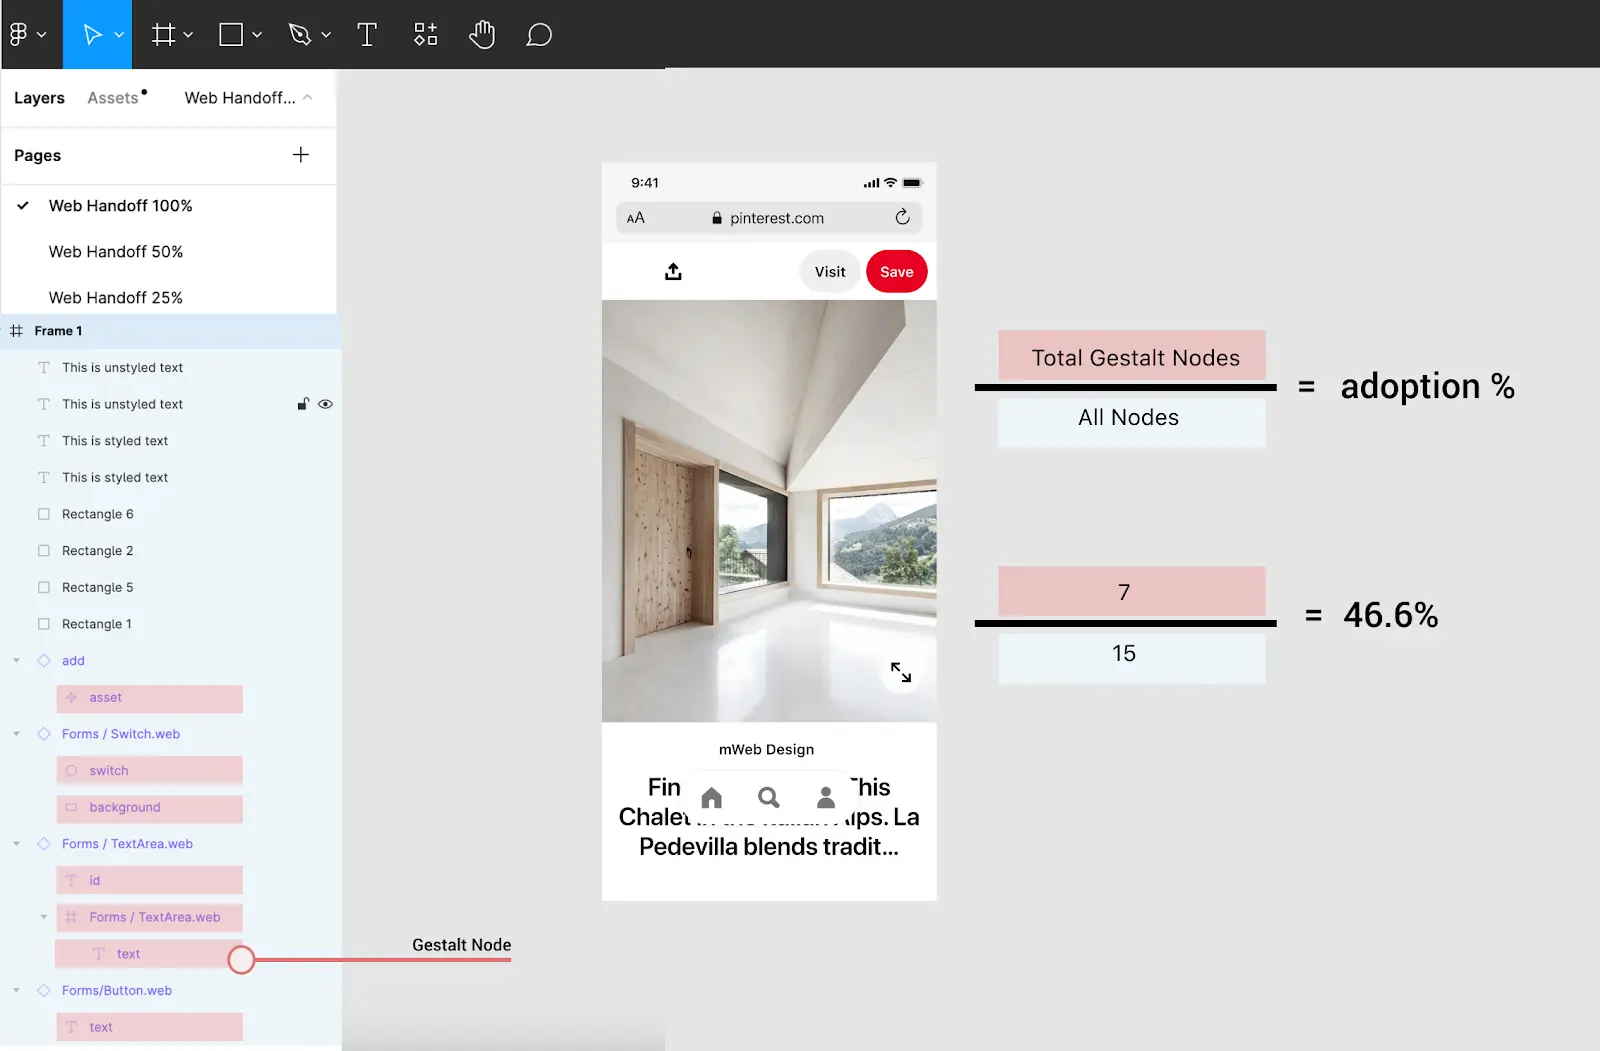Select the Move tool arrow
Image resolution: width=1600 pixels, height=1051 pixels.
(92, 35)
